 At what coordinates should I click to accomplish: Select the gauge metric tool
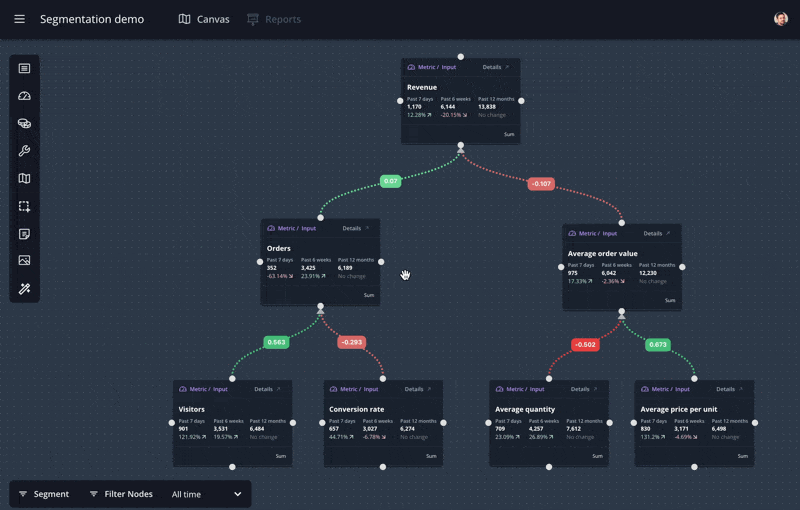click(x=24, y=96)
